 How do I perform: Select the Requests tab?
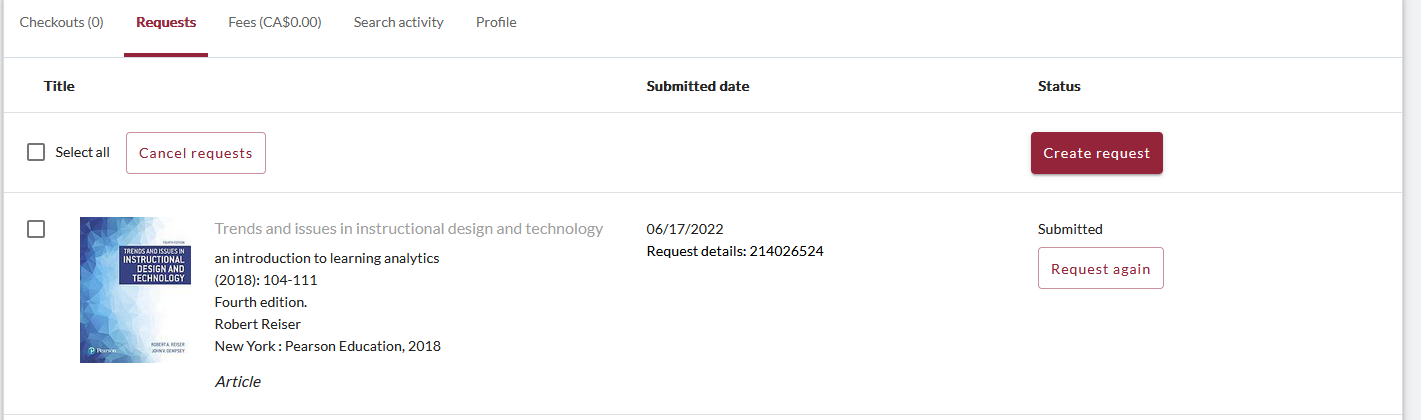[166, 22]
